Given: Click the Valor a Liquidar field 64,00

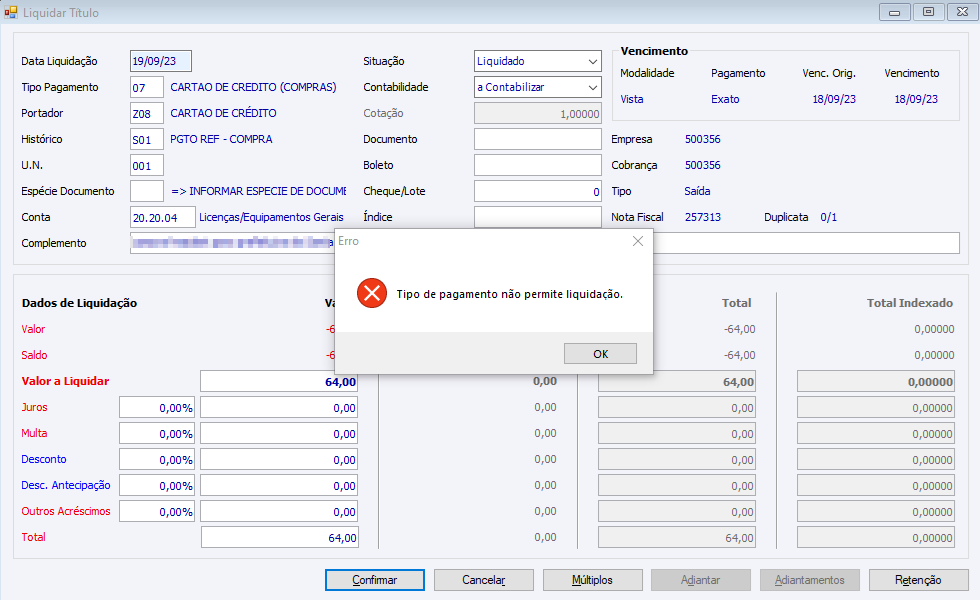Looking at the screenshot, I should tap(279, 381).
